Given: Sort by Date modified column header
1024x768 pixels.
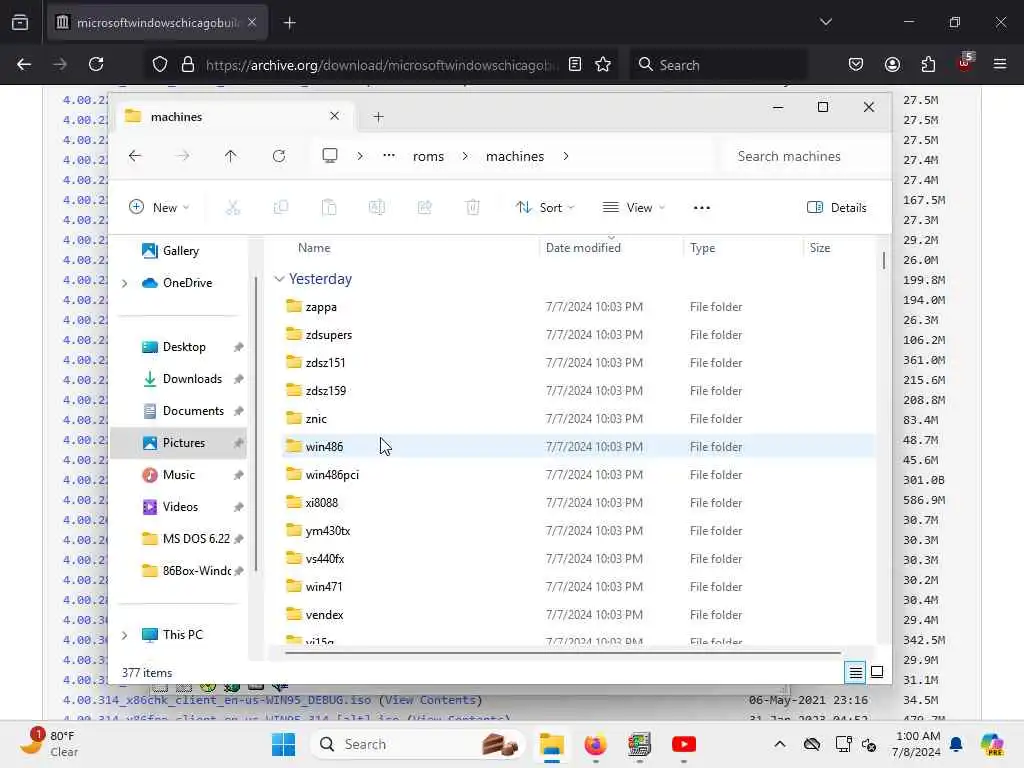Looking at the screenshot, I should tap(583, 248).
